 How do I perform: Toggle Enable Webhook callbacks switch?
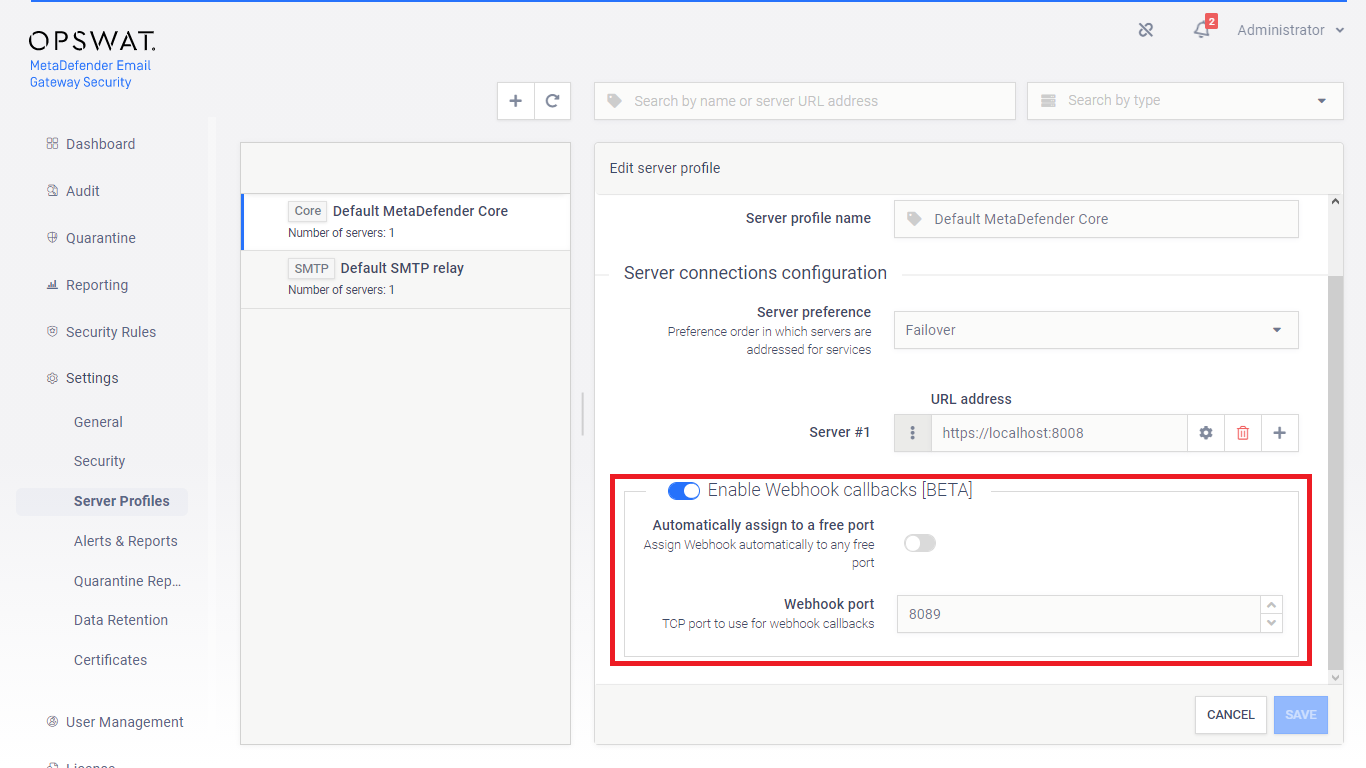click(684, 490)
